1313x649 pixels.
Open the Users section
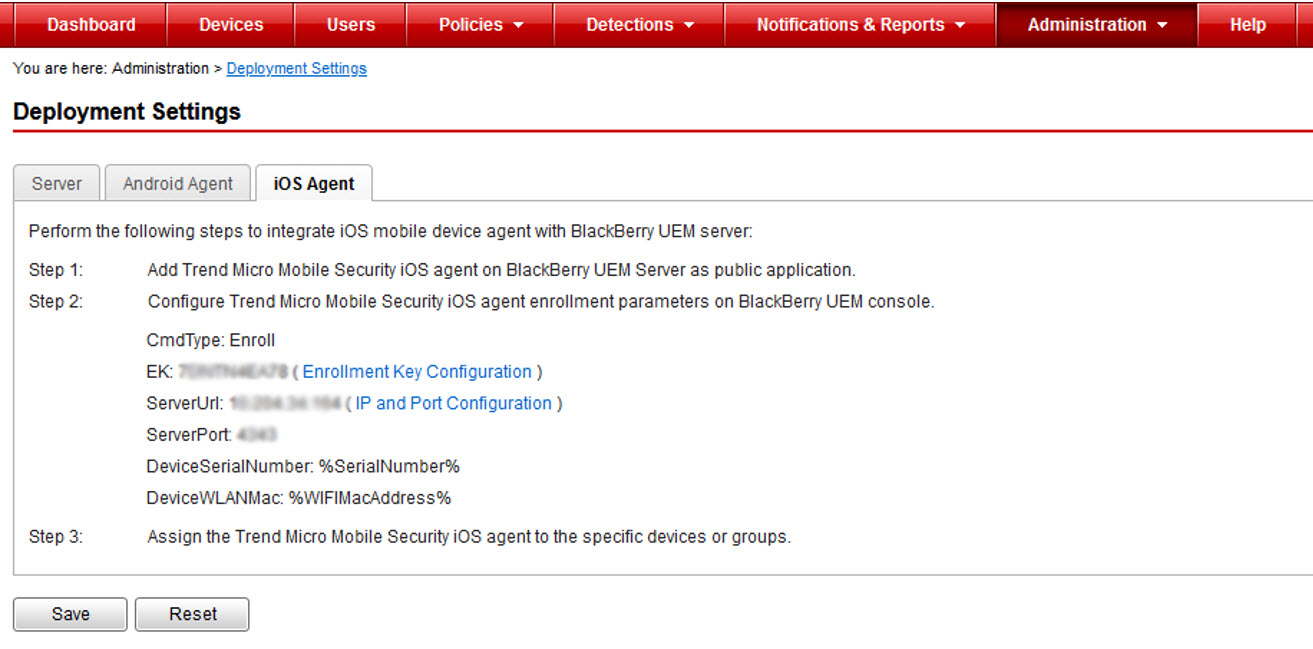coord(351,25)
